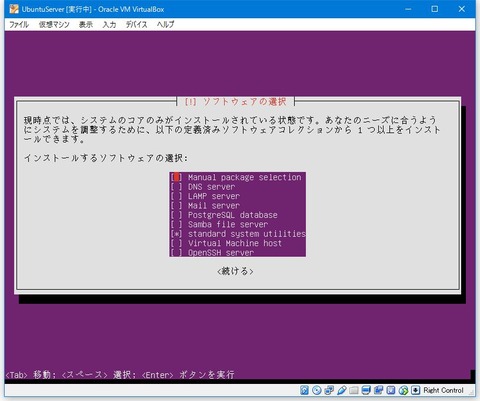Uncheck standard system utilities
Image resolution: width=480 pixels, height=401 pixels.
(176, 234)
